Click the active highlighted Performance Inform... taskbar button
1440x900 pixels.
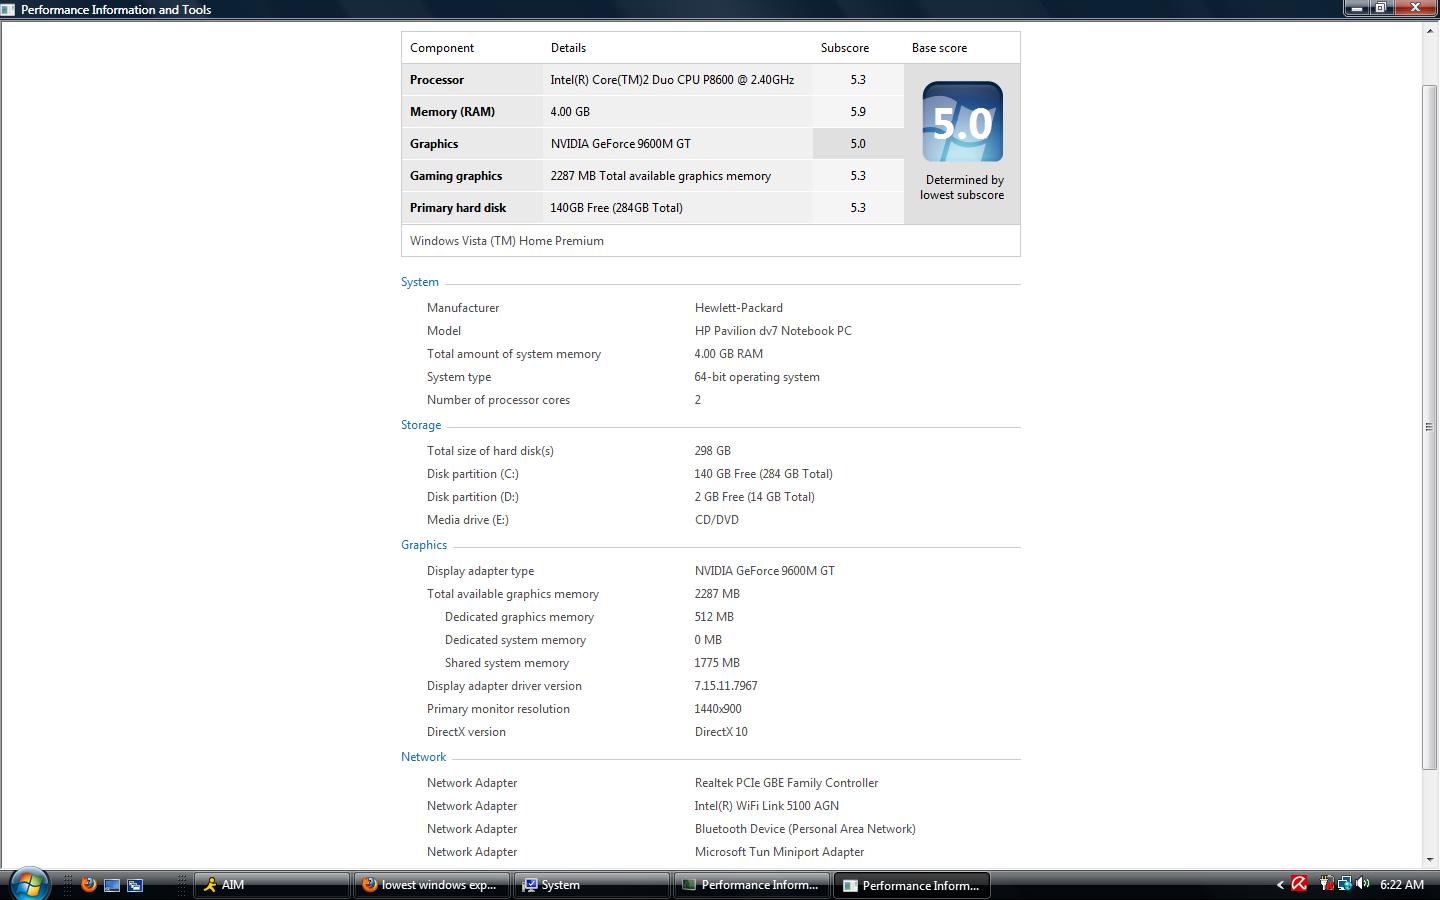coord(913,885)
